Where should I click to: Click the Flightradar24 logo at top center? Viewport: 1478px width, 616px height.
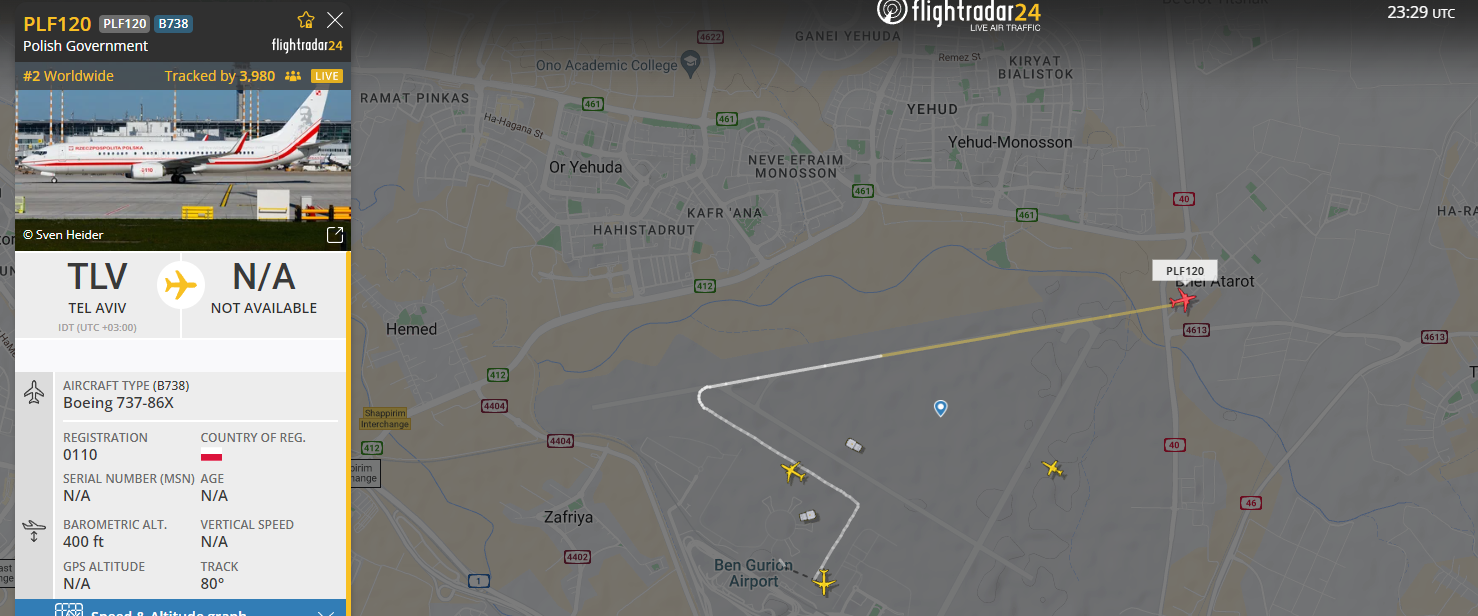[959, 13]
